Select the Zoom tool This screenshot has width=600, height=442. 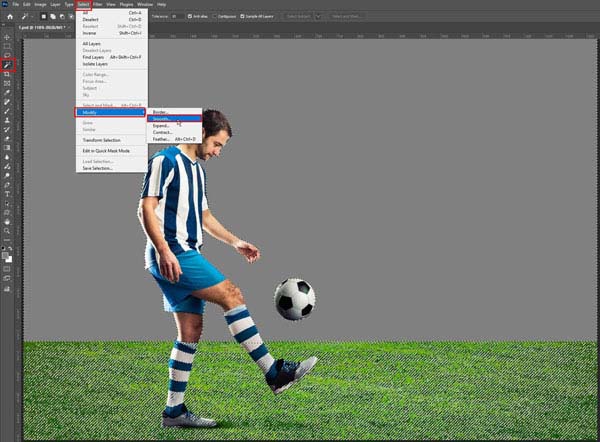click(x=7, y=231)
